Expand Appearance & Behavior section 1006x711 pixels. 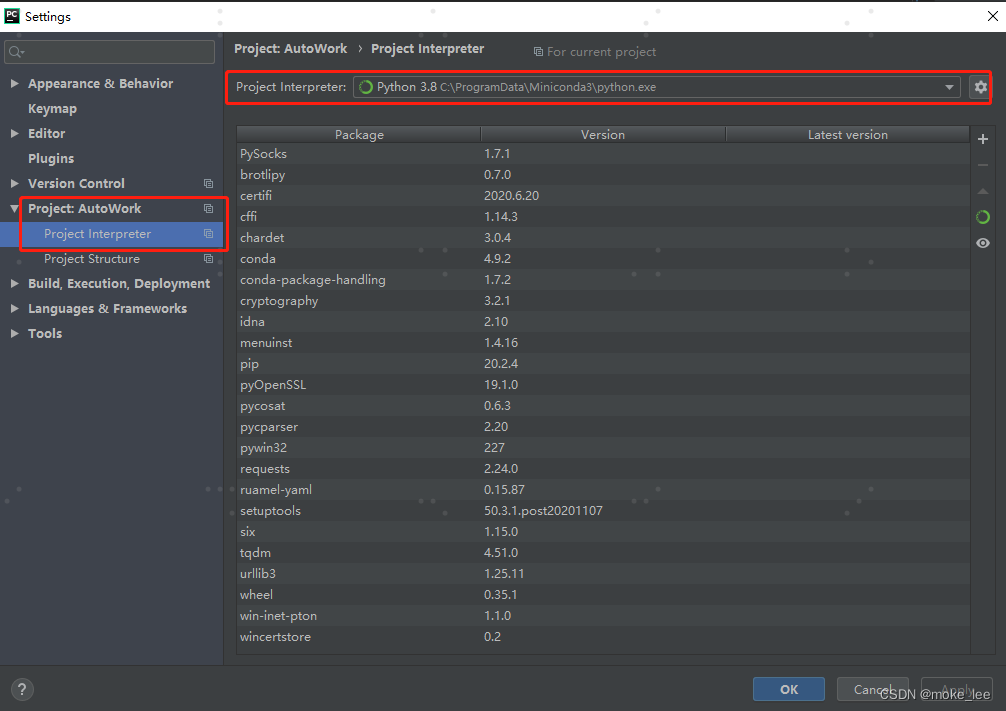(x=14, y=83)
